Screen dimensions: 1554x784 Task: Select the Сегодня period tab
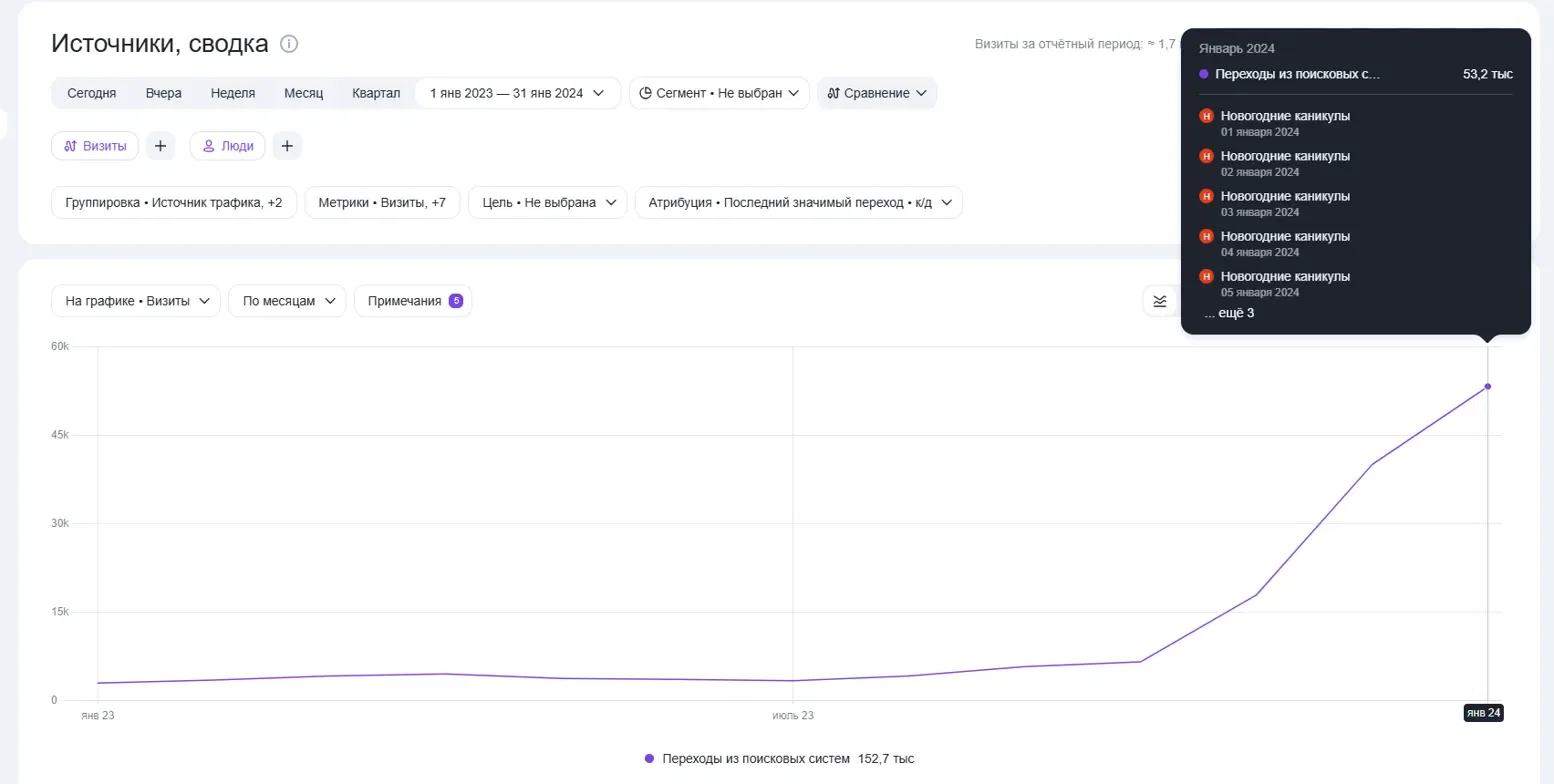[x=92, y=93]
